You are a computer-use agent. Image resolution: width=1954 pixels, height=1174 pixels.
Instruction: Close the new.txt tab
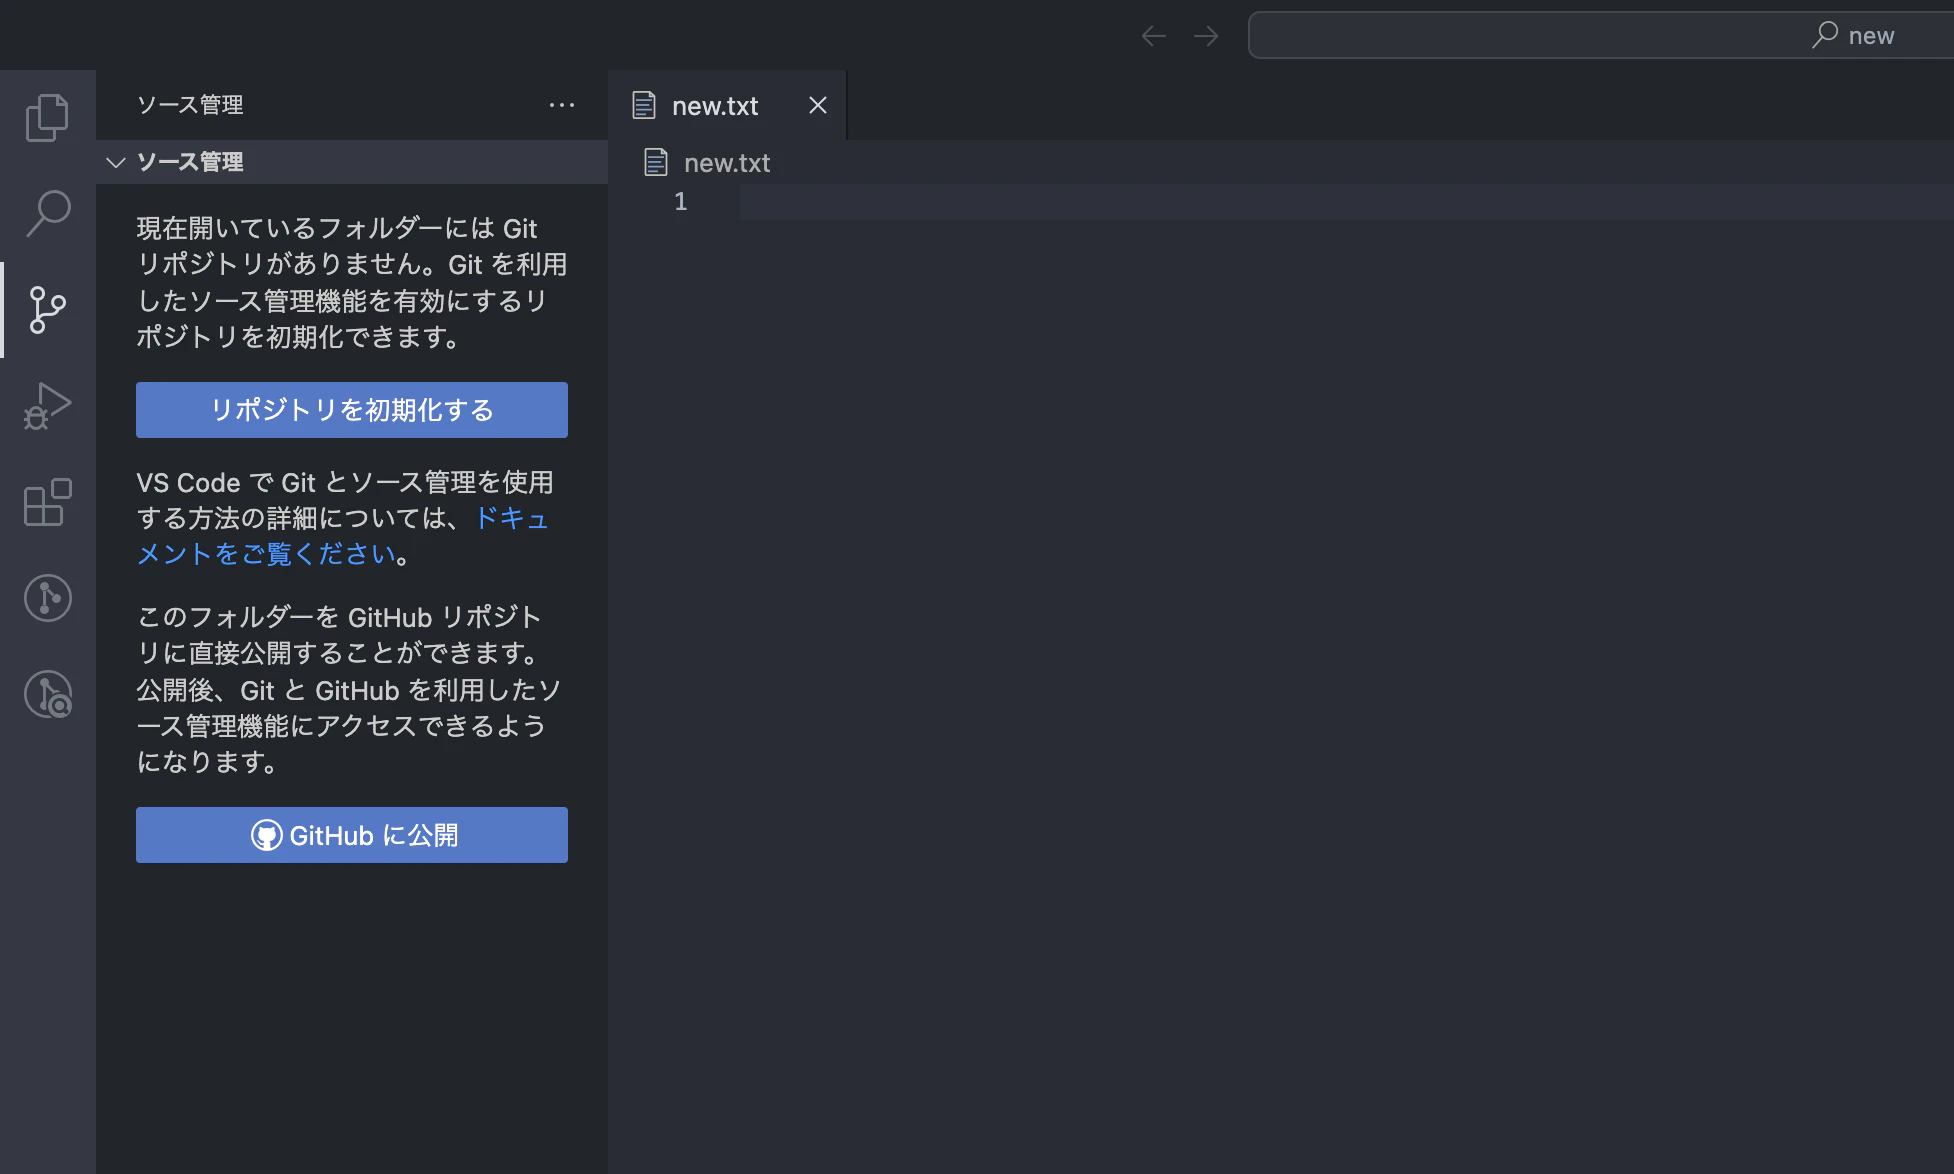[818, 105]
